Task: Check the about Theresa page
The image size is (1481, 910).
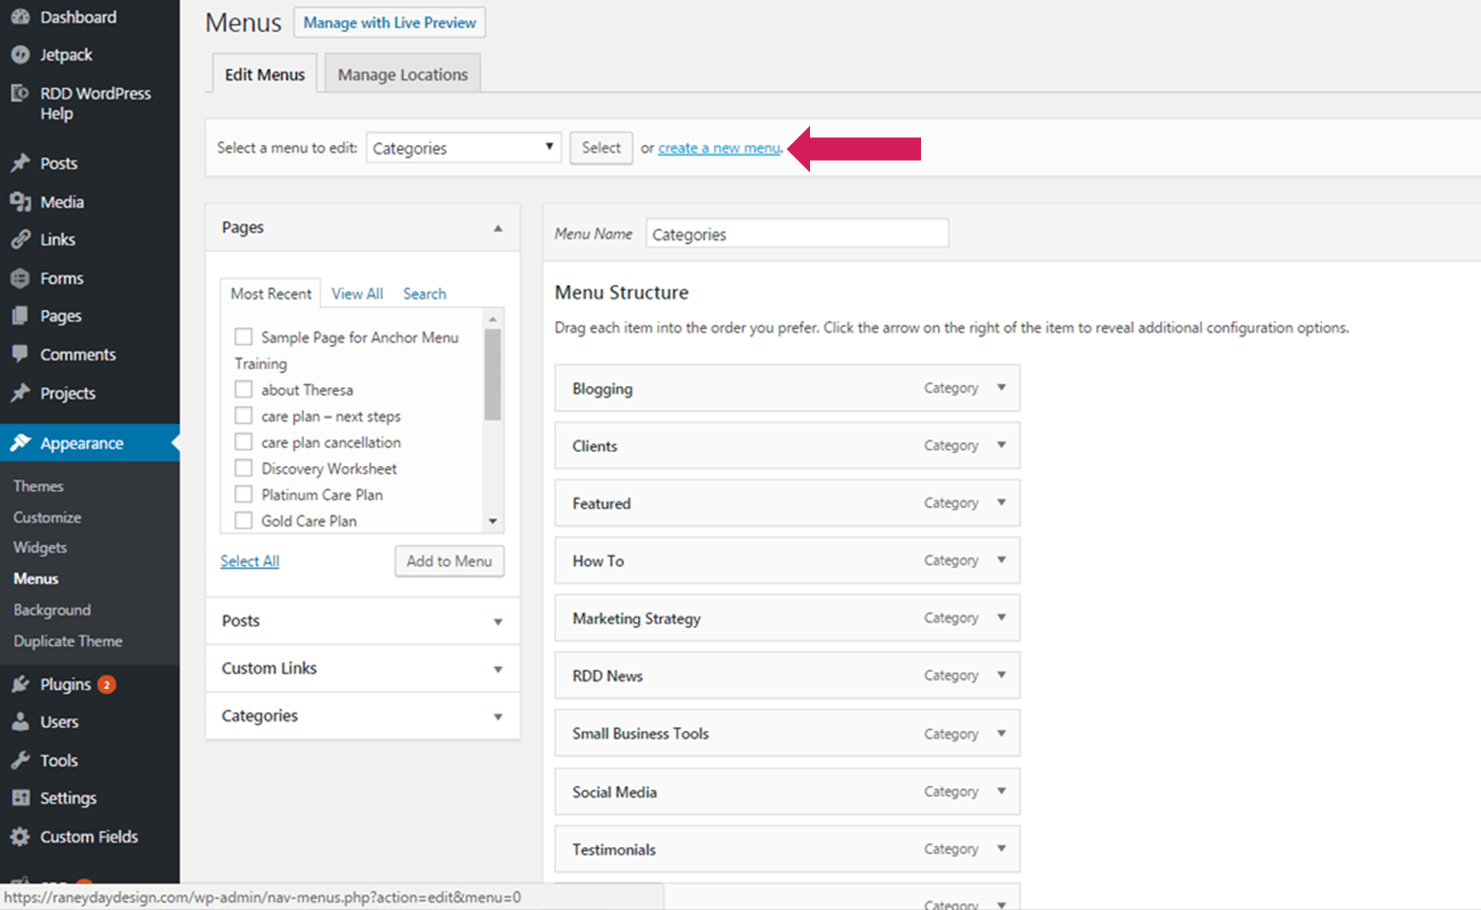Action: [x=243, y=389]
